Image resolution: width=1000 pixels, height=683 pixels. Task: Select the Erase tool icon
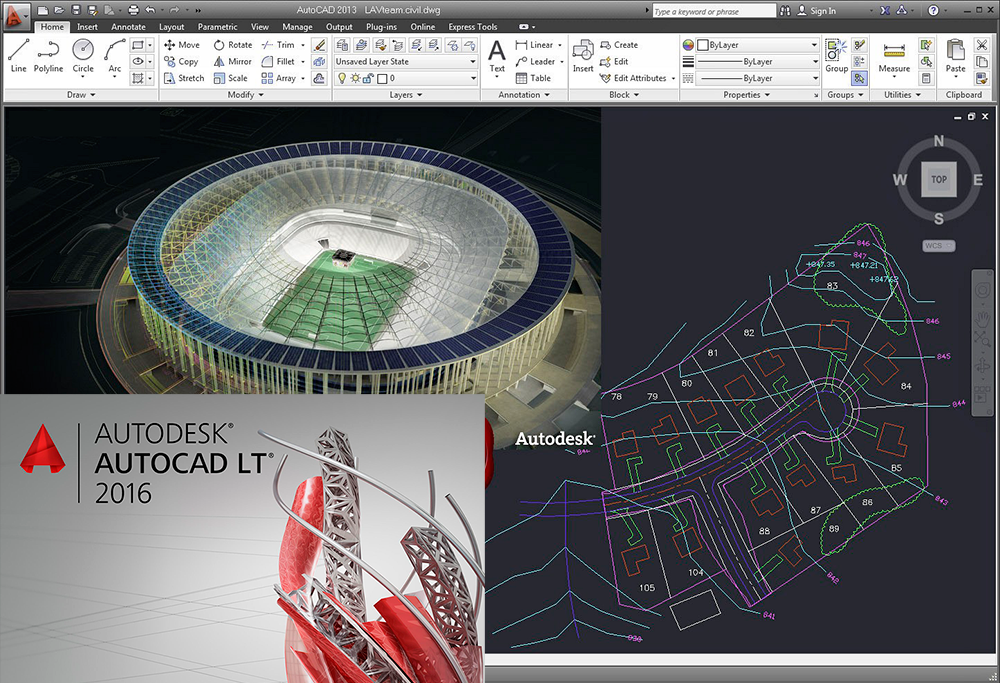[320, 45]
